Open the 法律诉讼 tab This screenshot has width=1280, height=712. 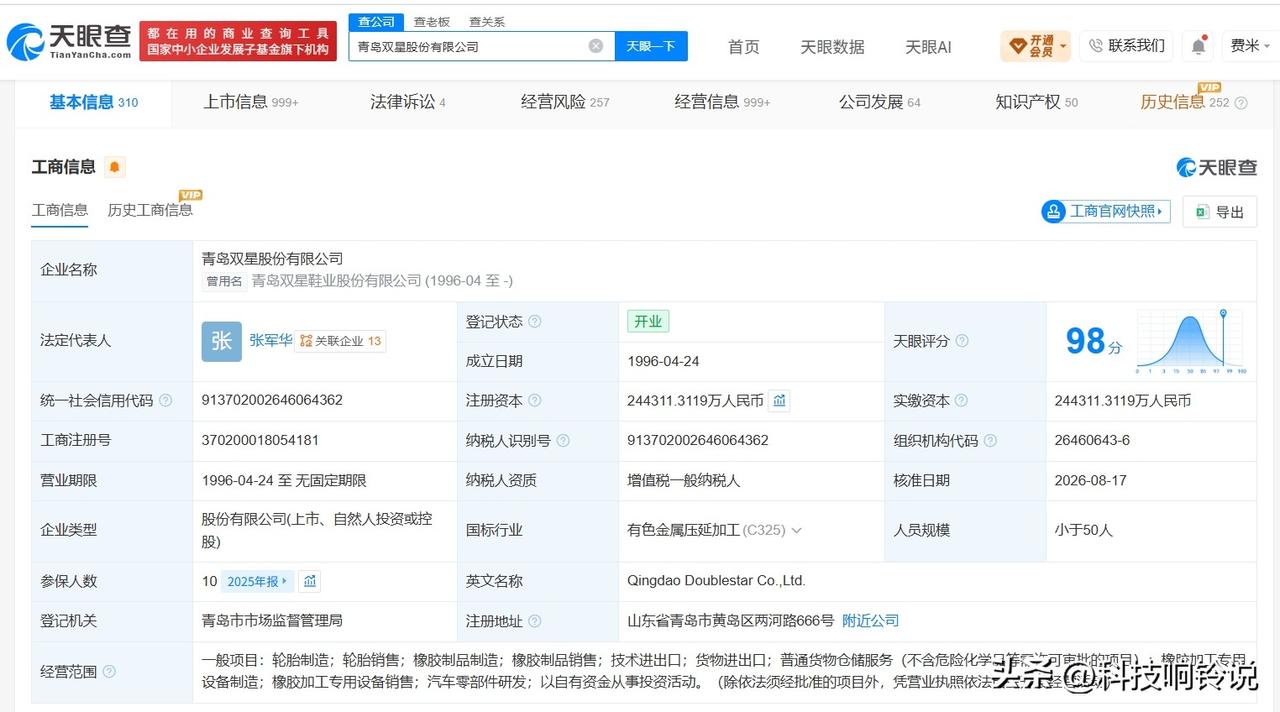(x=408, y=102)
